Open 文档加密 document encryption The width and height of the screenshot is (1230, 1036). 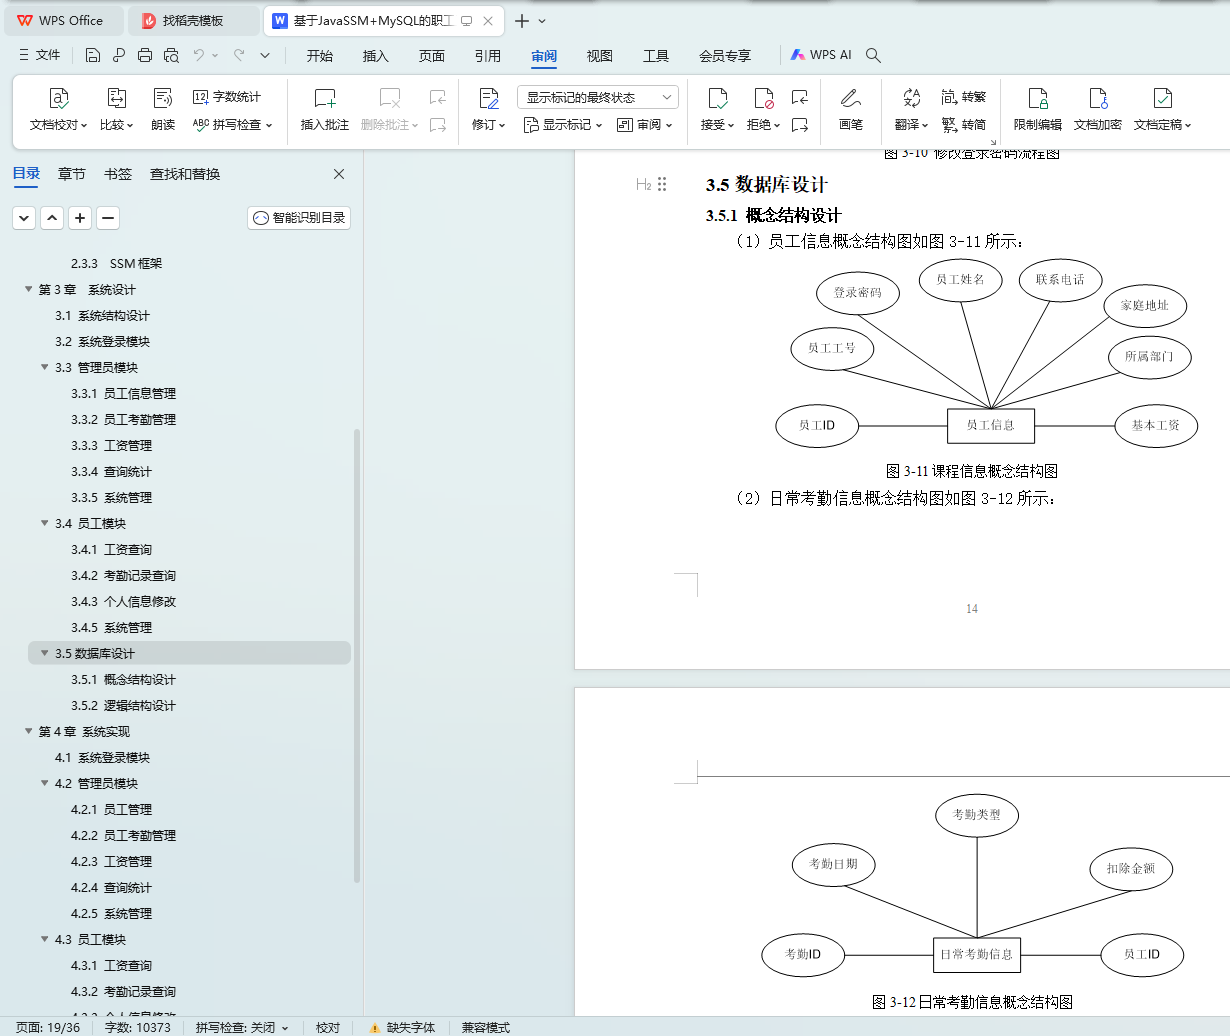tap(1098, 110)
